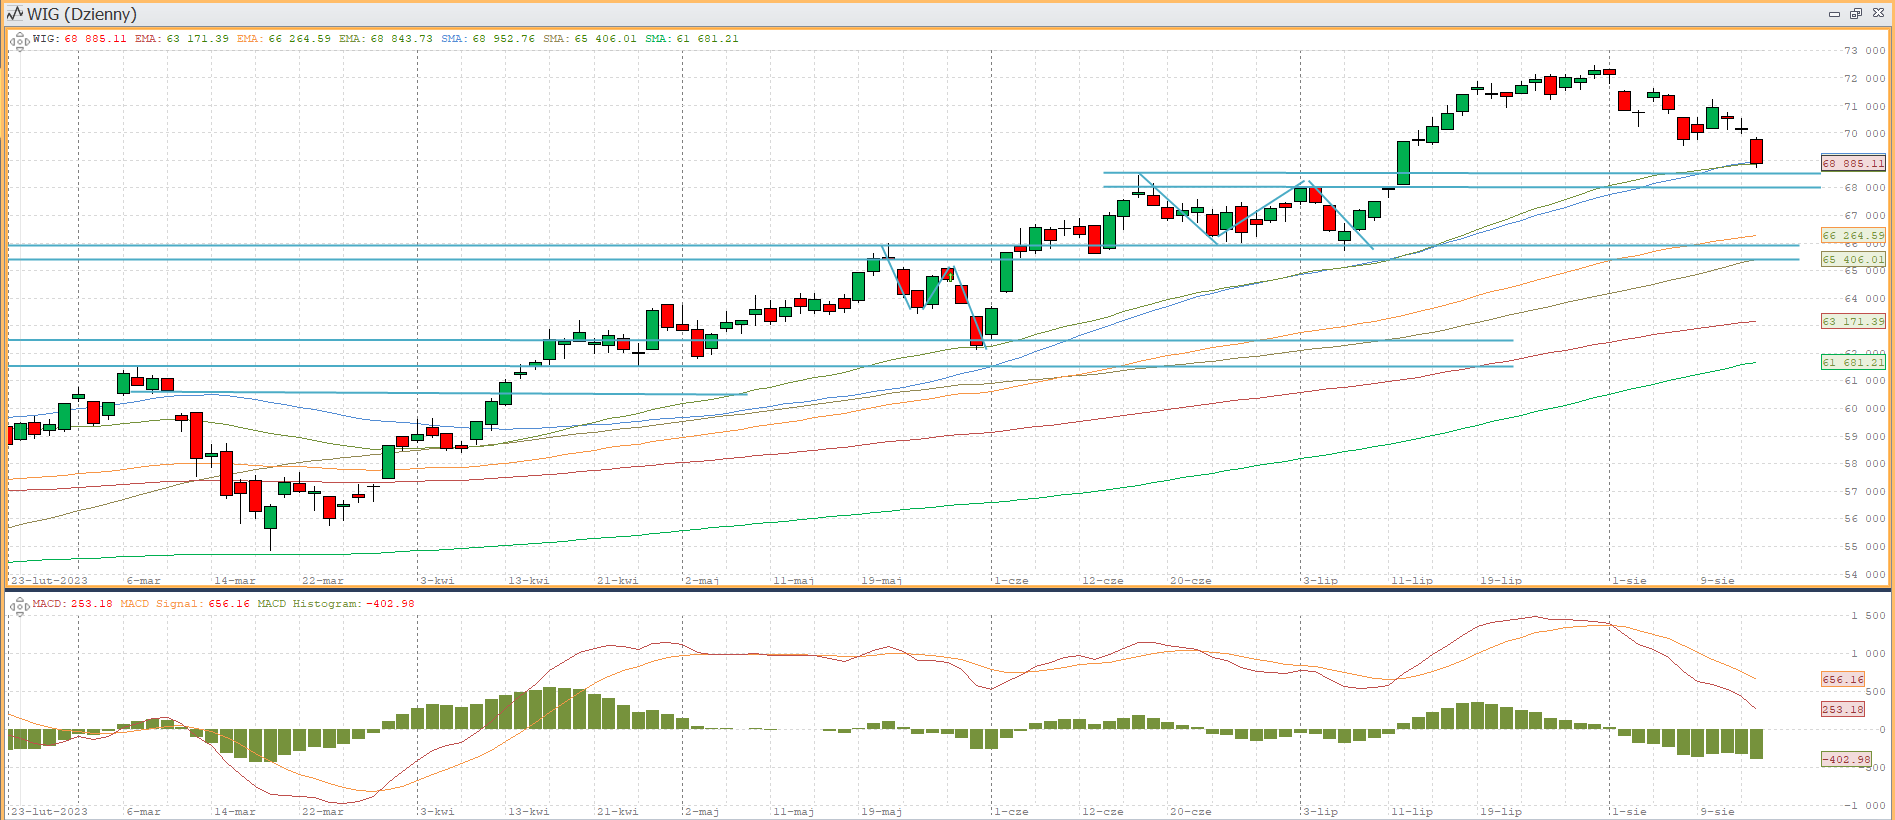Viewport: 1895px width, 820px height.
Task: Click the last red candlestick on the chart
Action: coord(1756,151)
